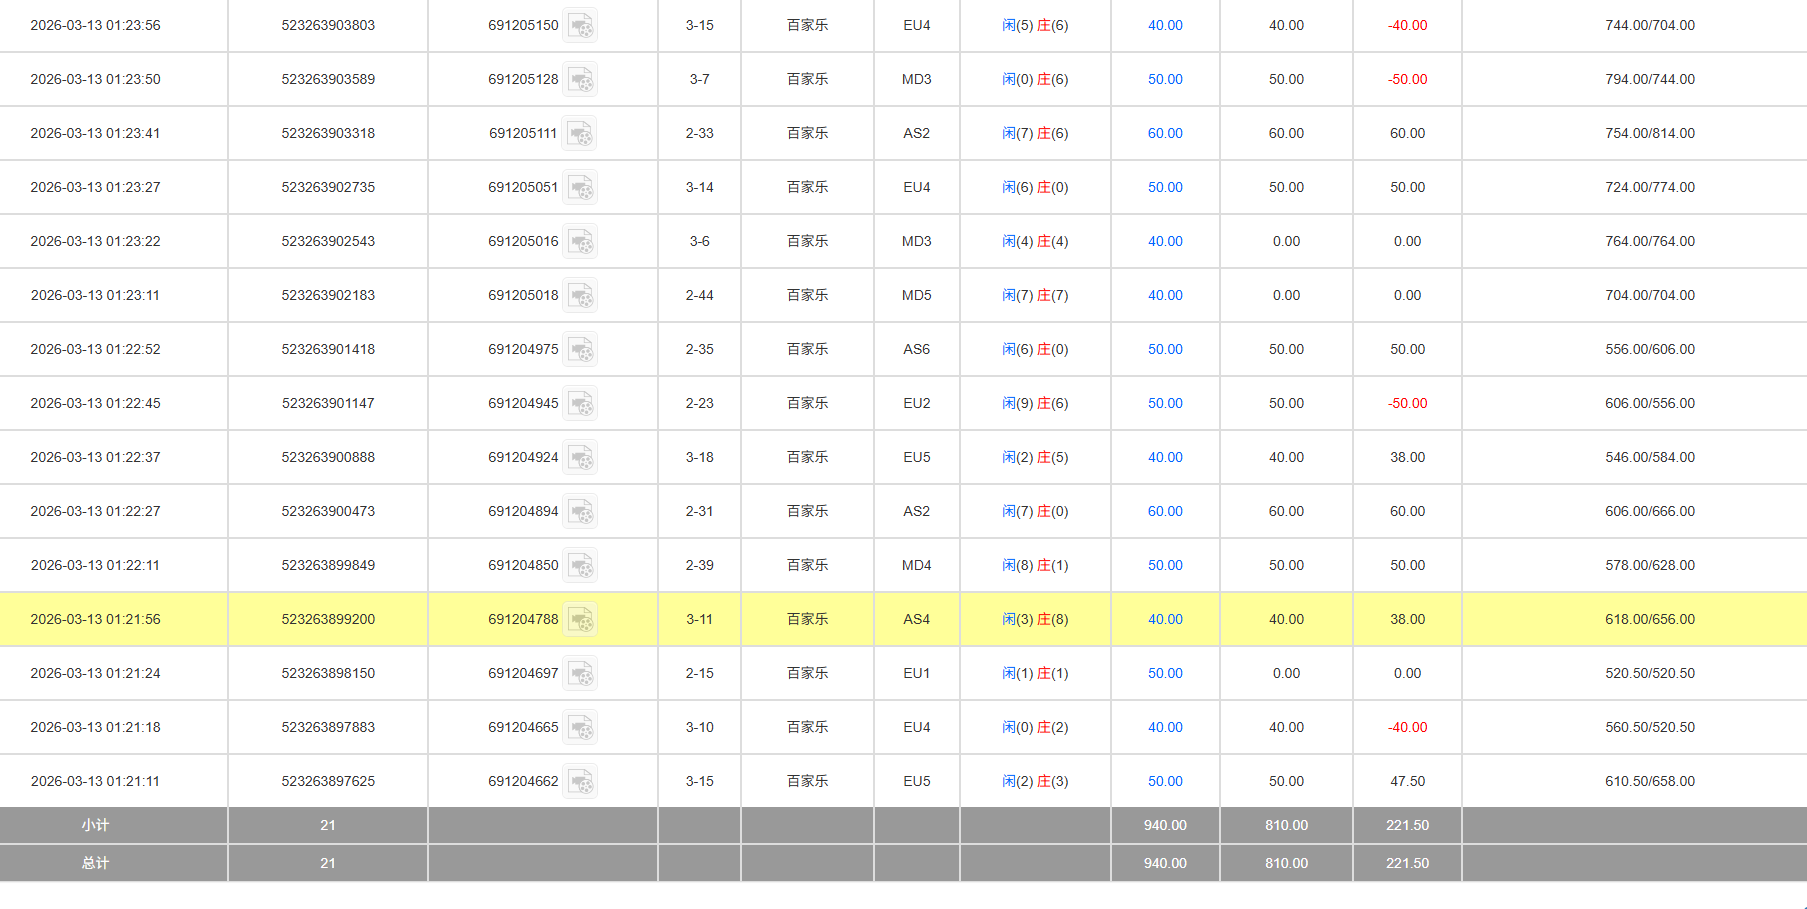
Task: Open the blue 40.00 amount in the highlighted row
Action: point(1165,619)
